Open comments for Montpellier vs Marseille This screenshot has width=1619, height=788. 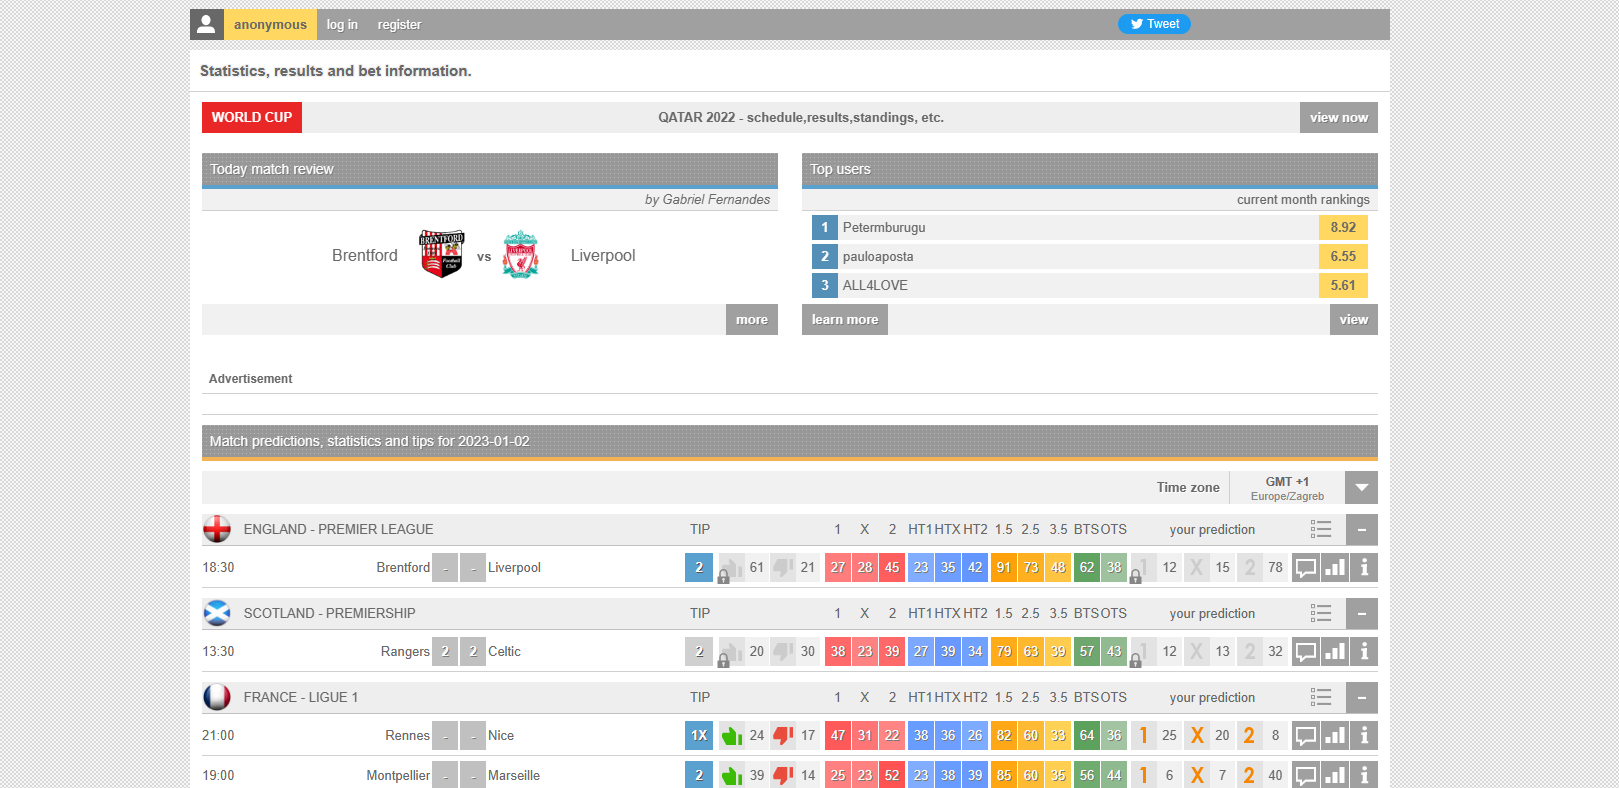[x=1306, y=775]
